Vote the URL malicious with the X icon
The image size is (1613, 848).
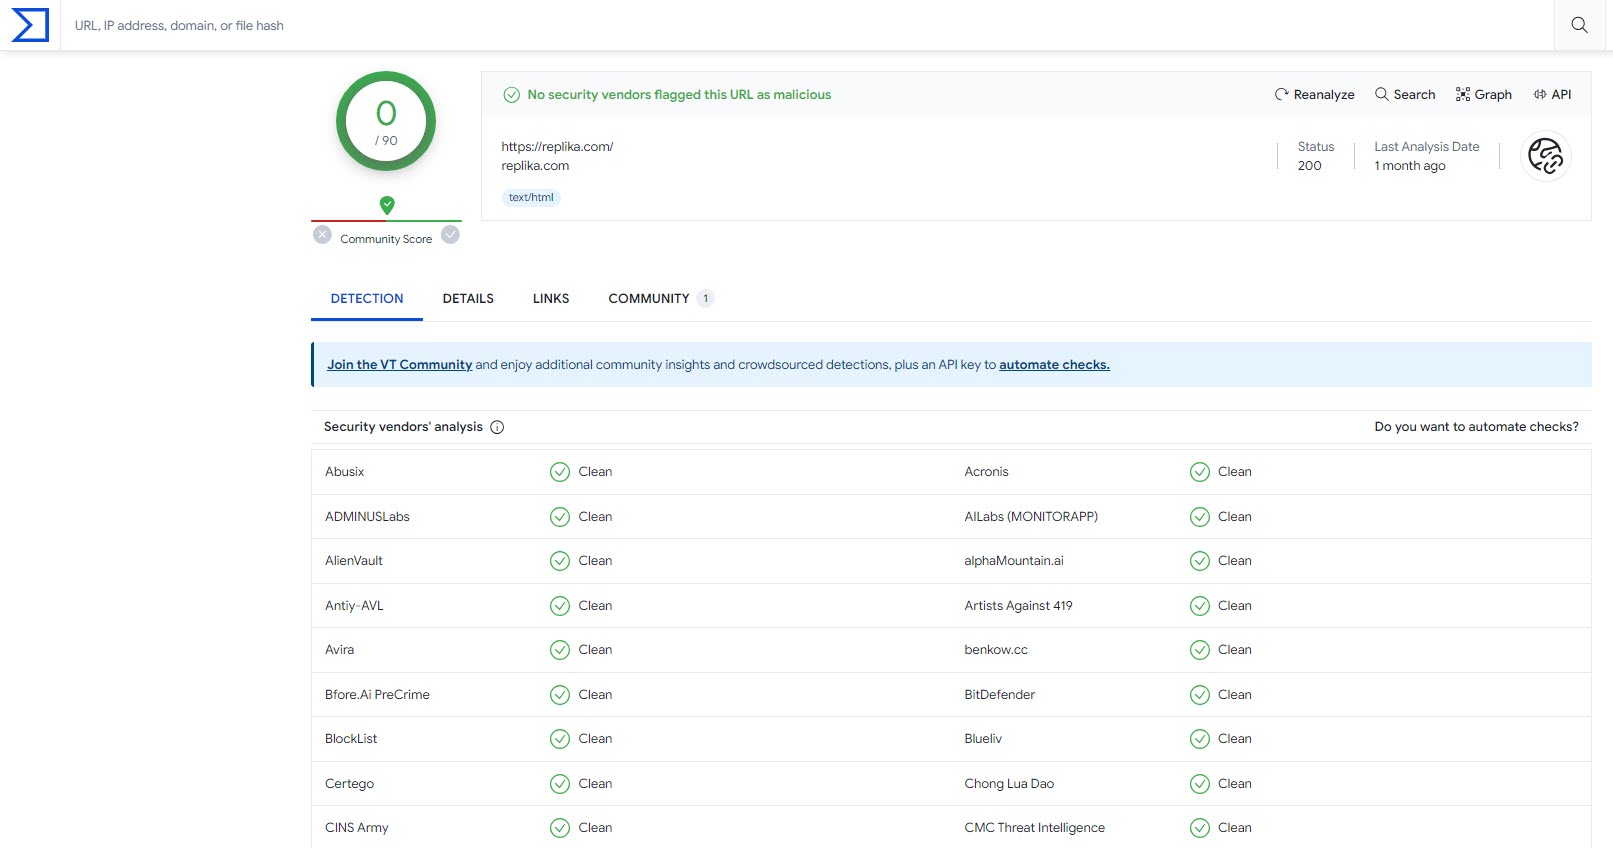[x=322, y=235]
